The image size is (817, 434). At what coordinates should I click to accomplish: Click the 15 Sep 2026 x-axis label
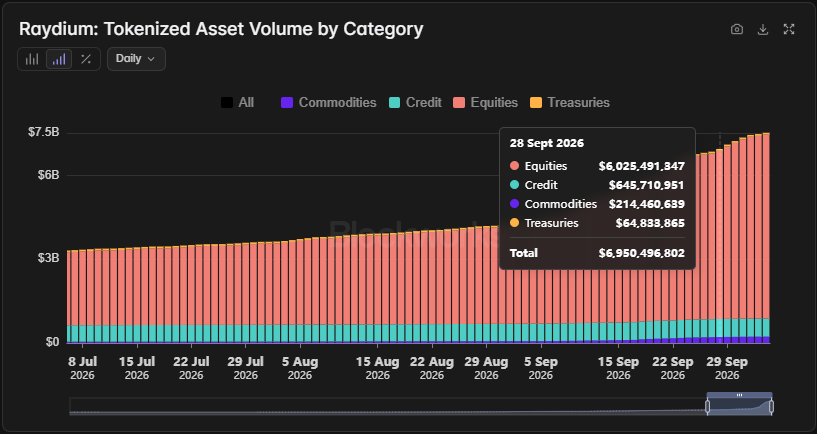pos(618,368)
